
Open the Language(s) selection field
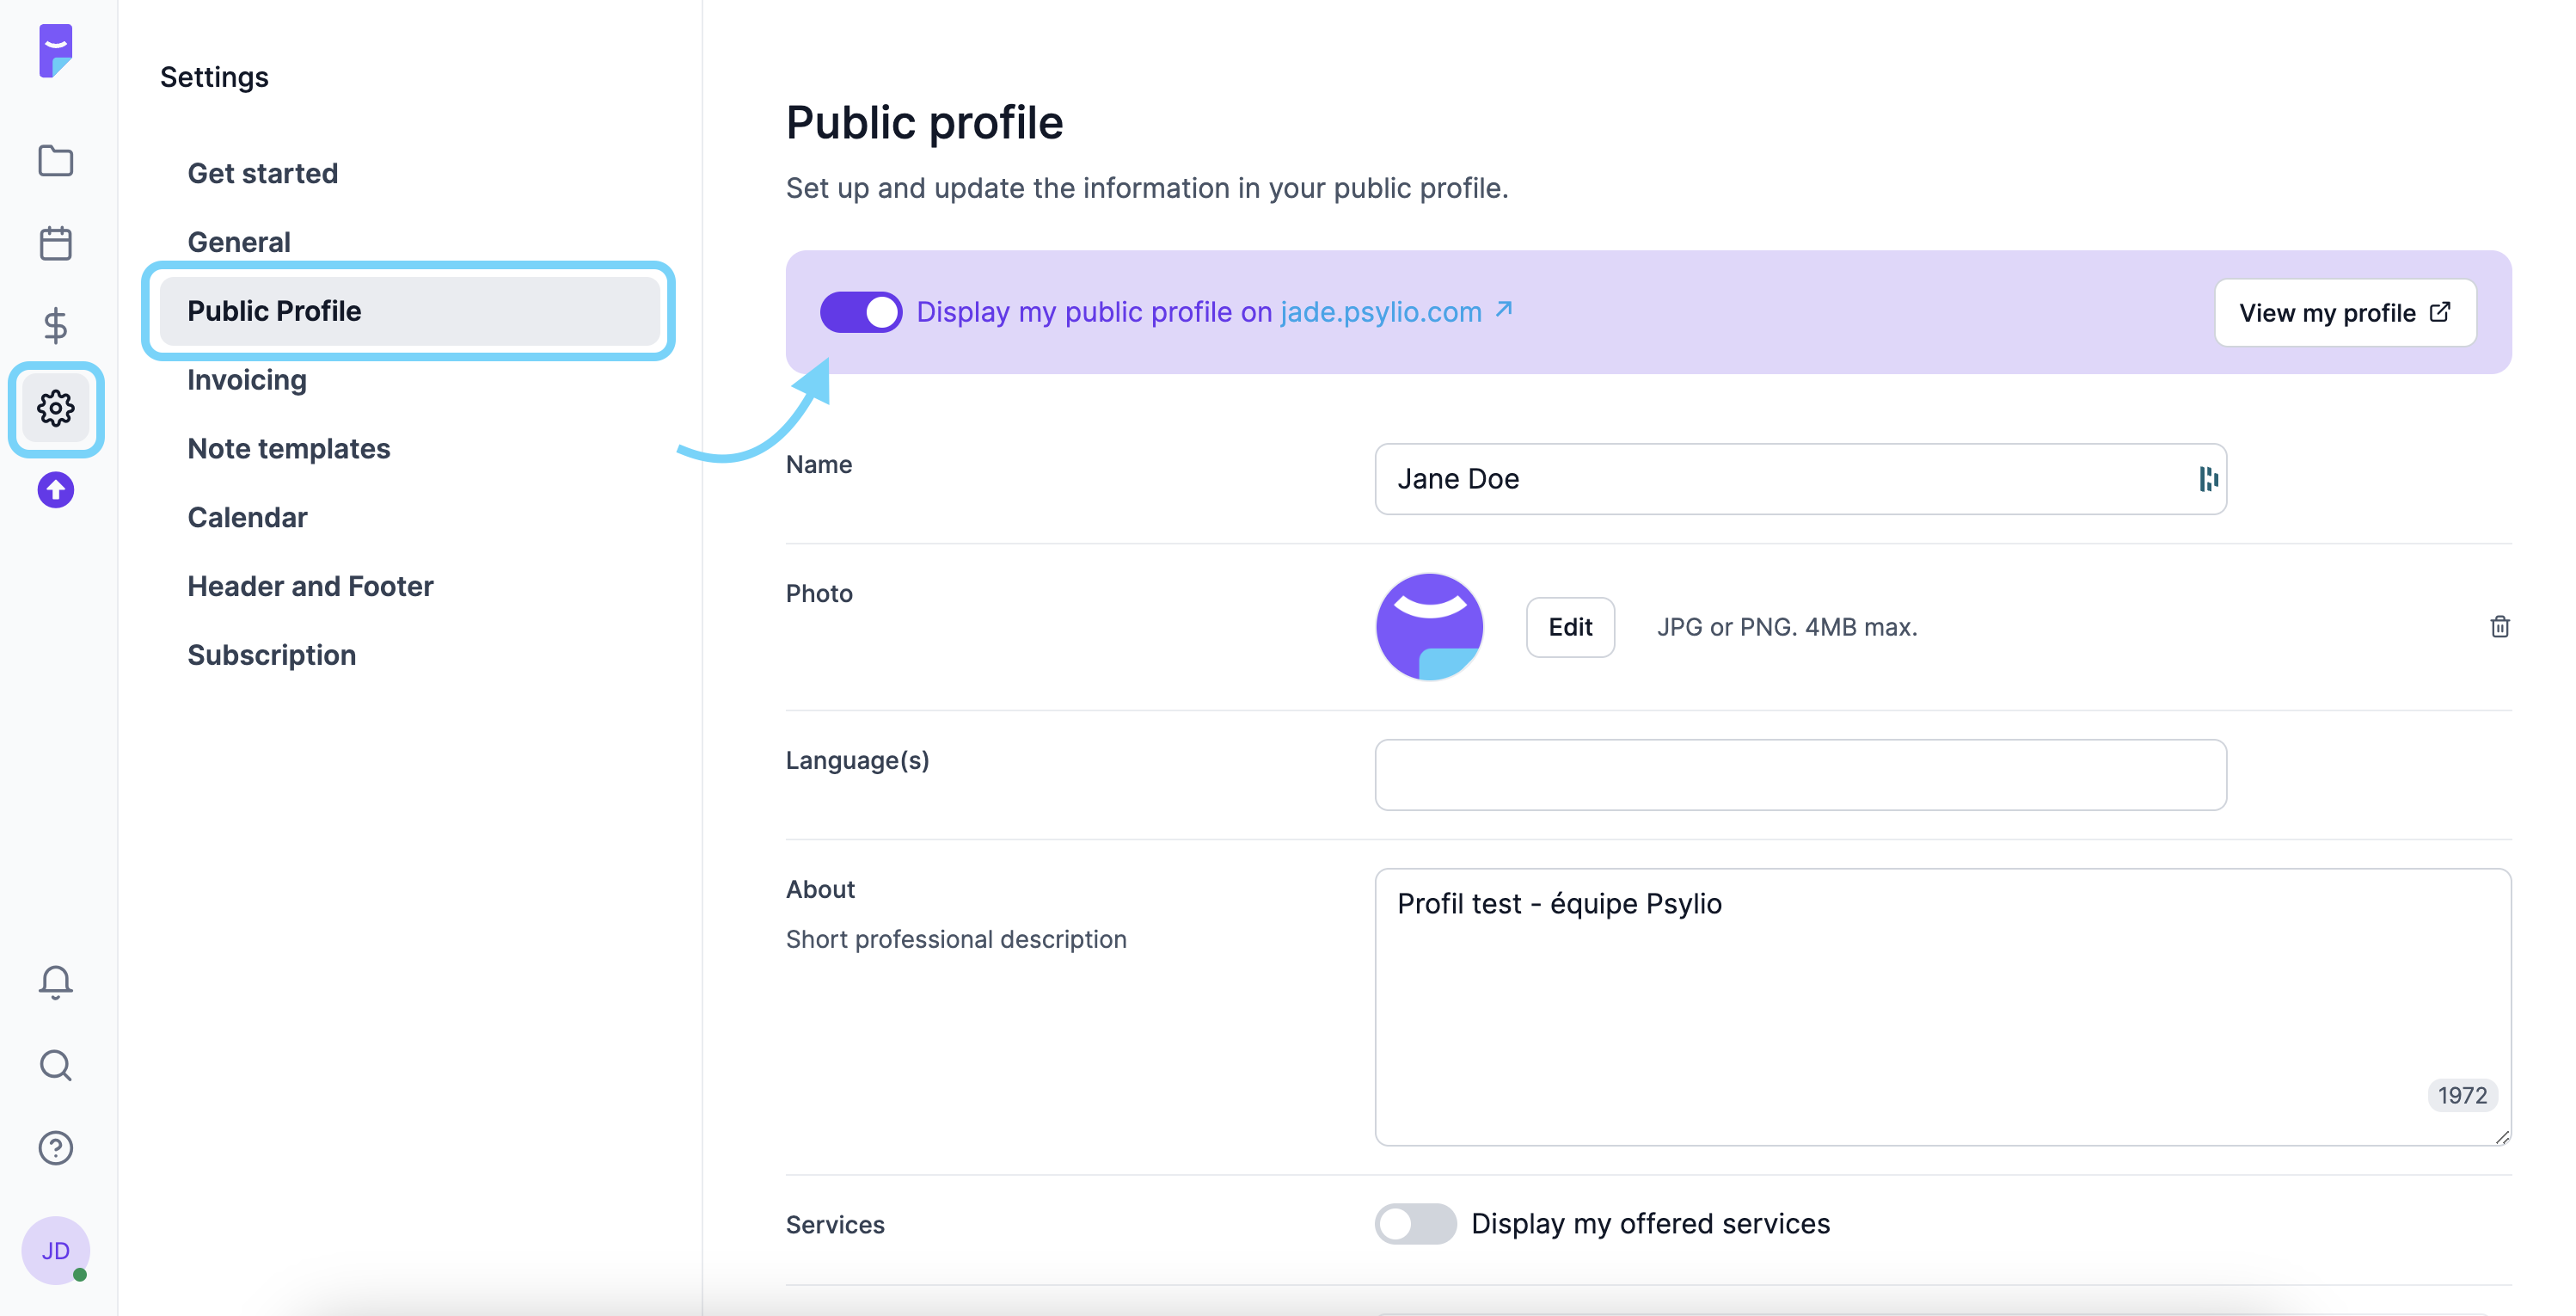click(x=1800, y=775)
